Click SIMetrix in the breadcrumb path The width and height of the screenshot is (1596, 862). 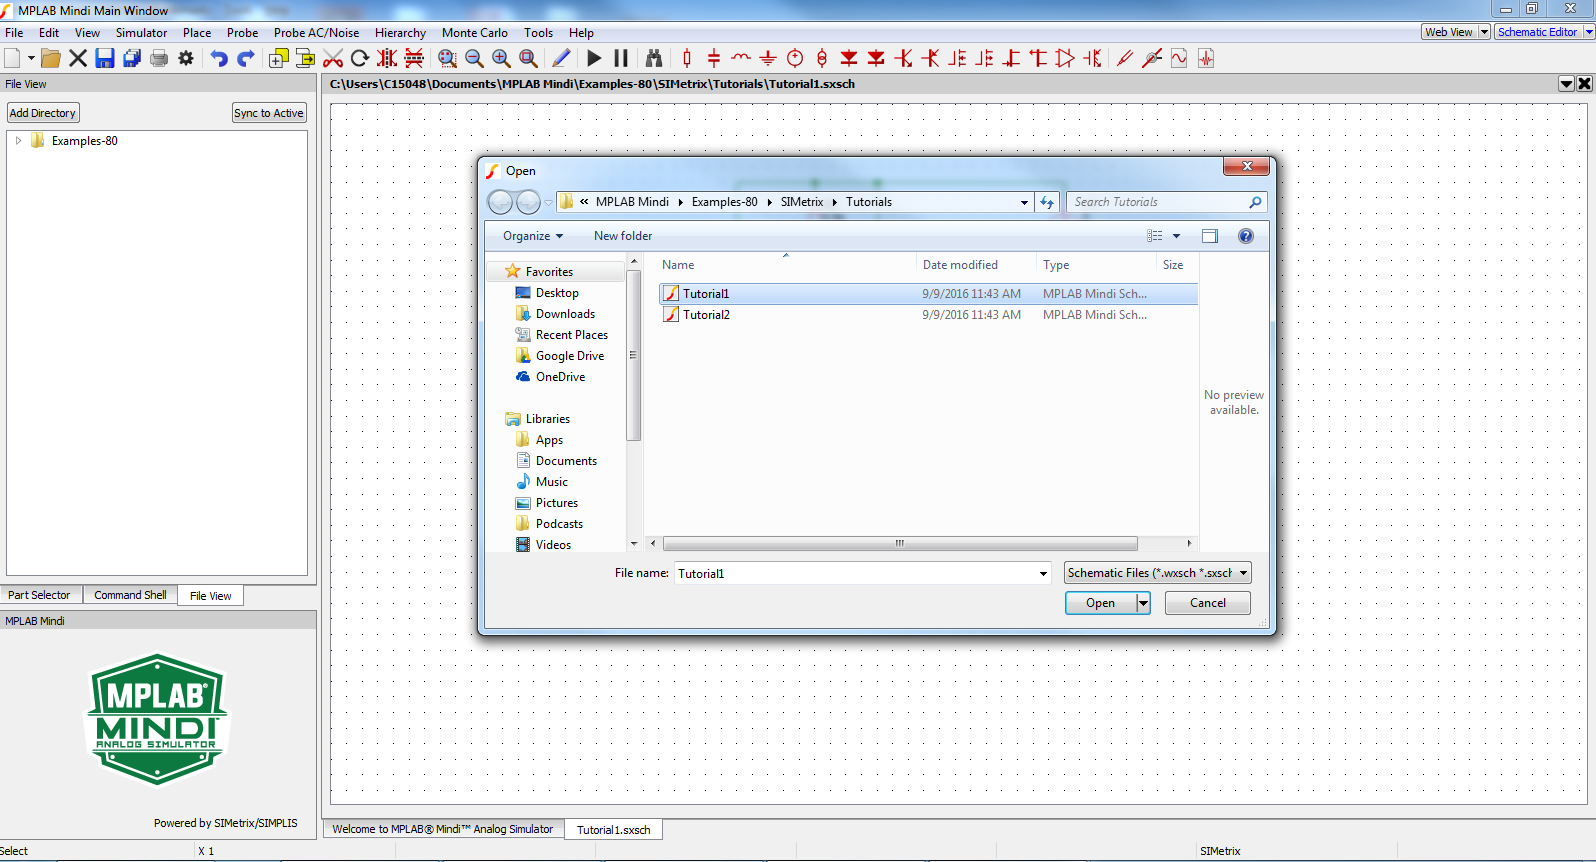point(802,202)
